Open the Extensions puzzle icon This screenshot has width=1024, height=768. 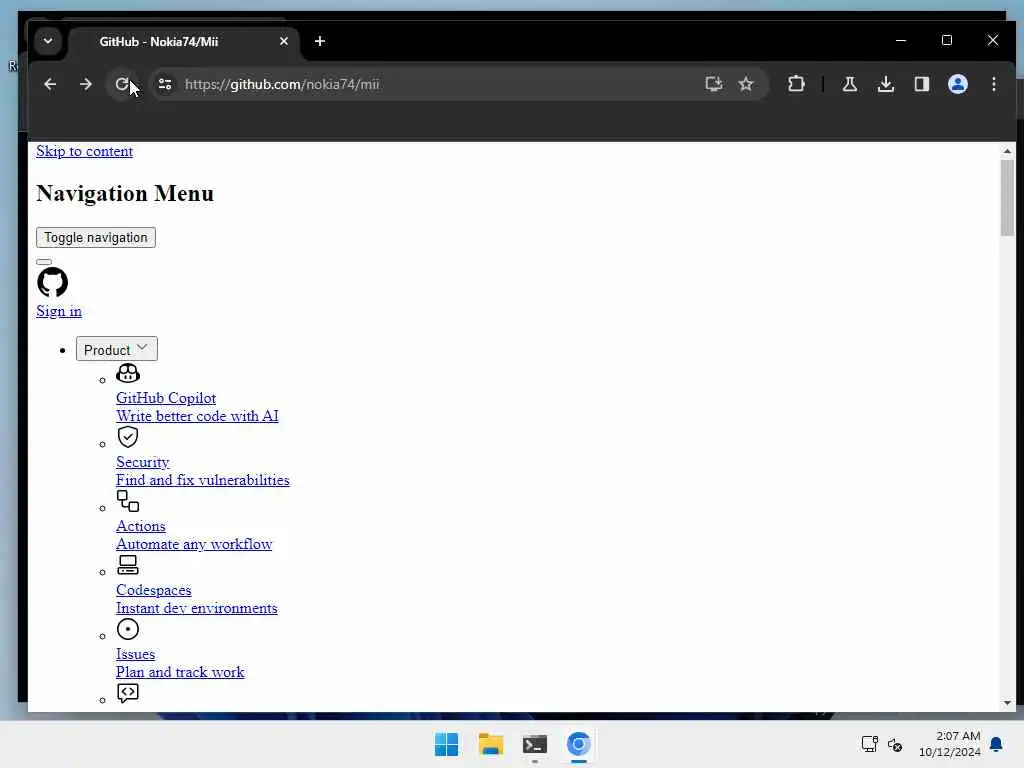point(796,84)
